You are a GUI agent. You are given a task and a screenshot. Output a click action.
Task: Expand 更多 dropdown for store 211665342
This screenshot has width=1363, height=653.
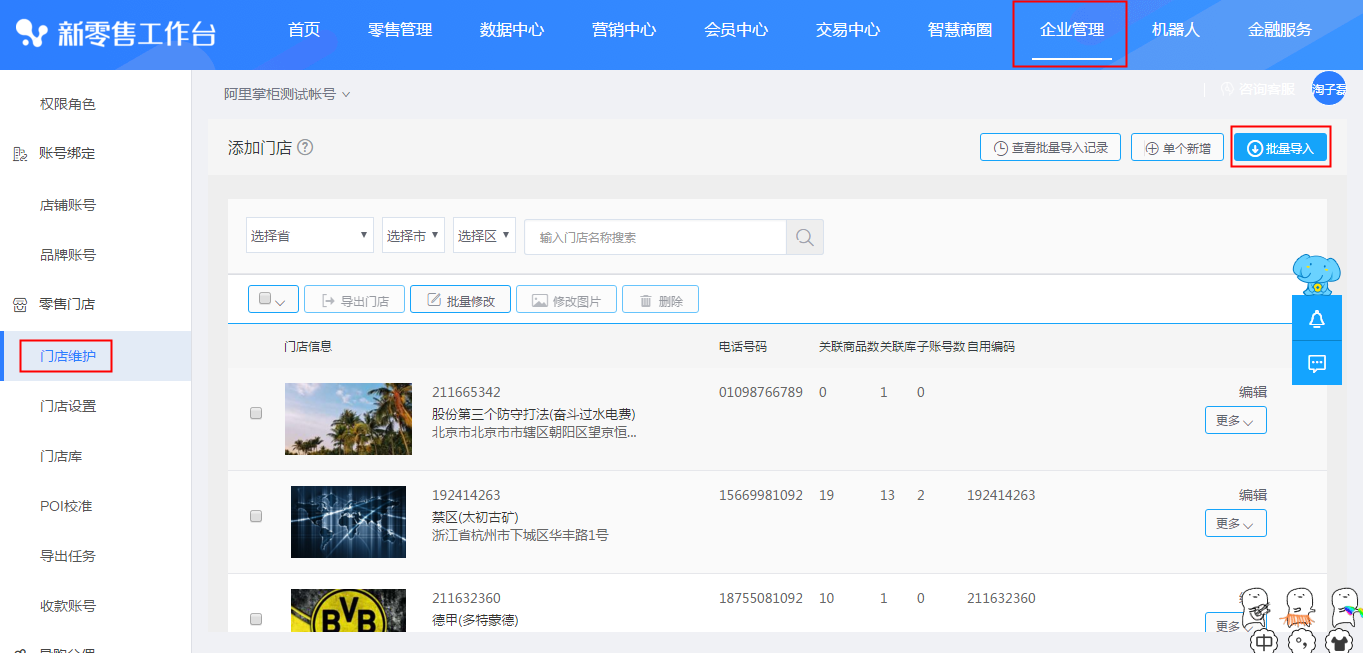click(1236, 420)
